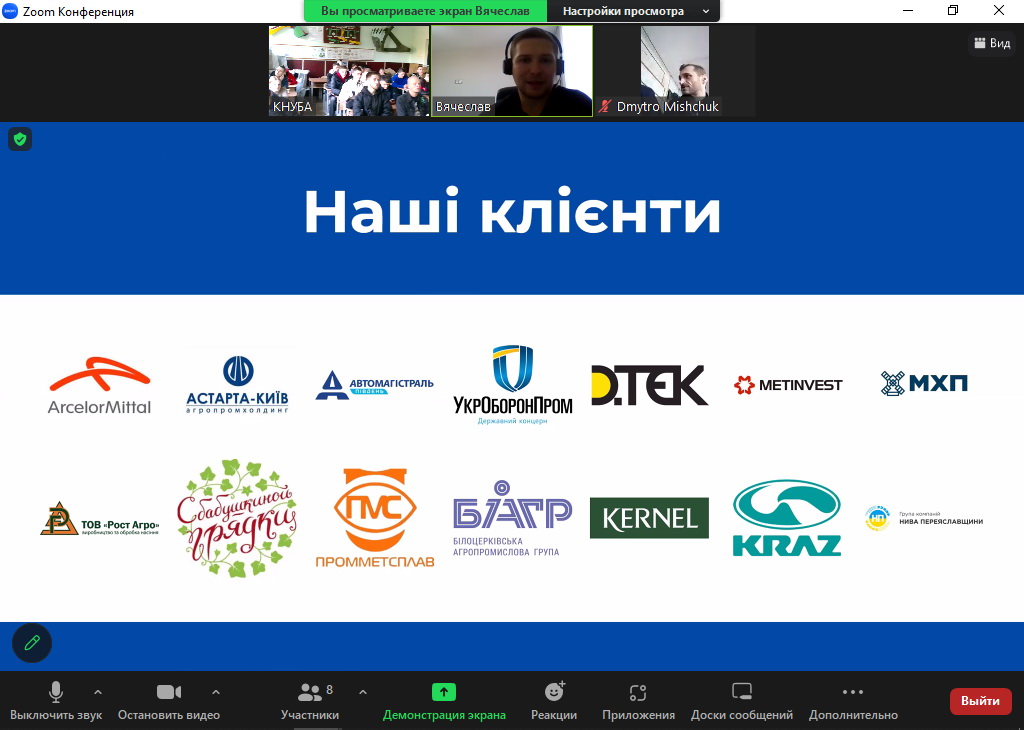Viewport: 1024px width, 730px height.
Task: Open the Вид view layout button
Action: (992, 43)
